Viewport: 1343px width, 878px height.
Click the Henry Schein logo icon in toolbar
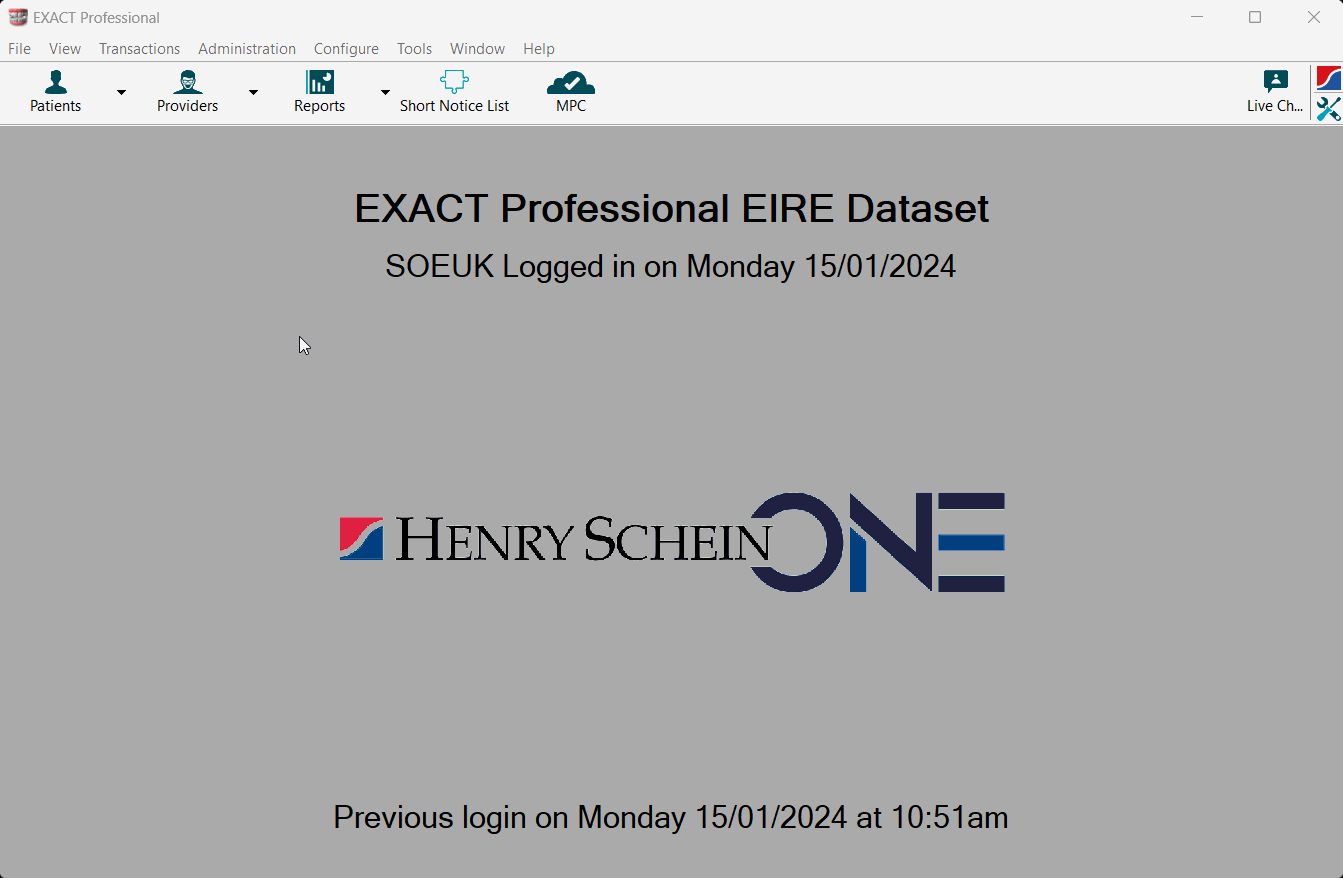point(1329,79)
